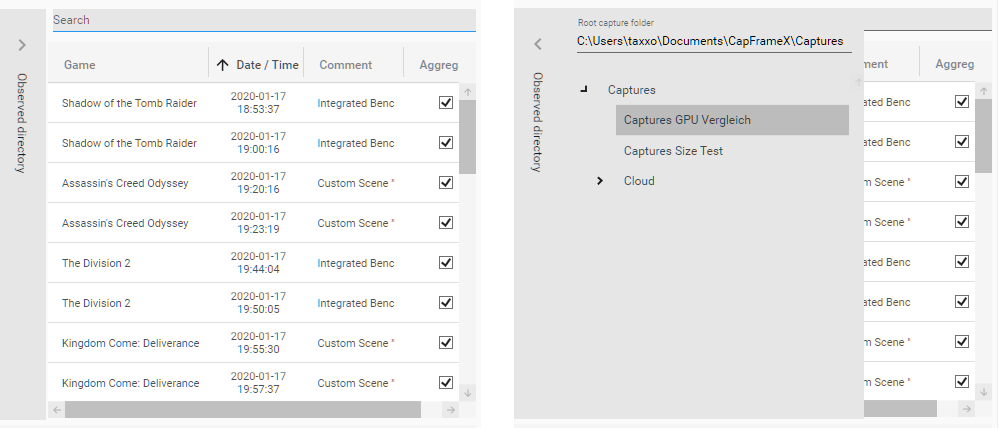The height and width of the screenshot is (430, 1000).
Task: Collapse the Captures root folder node
Action: point(584,90)
